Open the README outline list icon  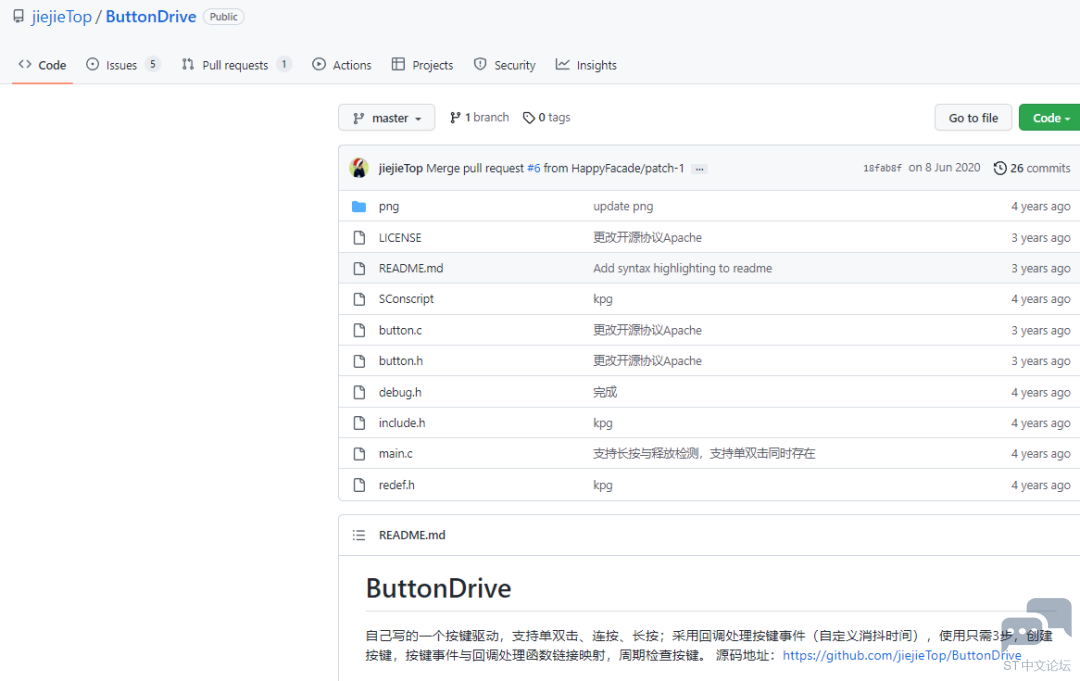[x=359, y=535]
